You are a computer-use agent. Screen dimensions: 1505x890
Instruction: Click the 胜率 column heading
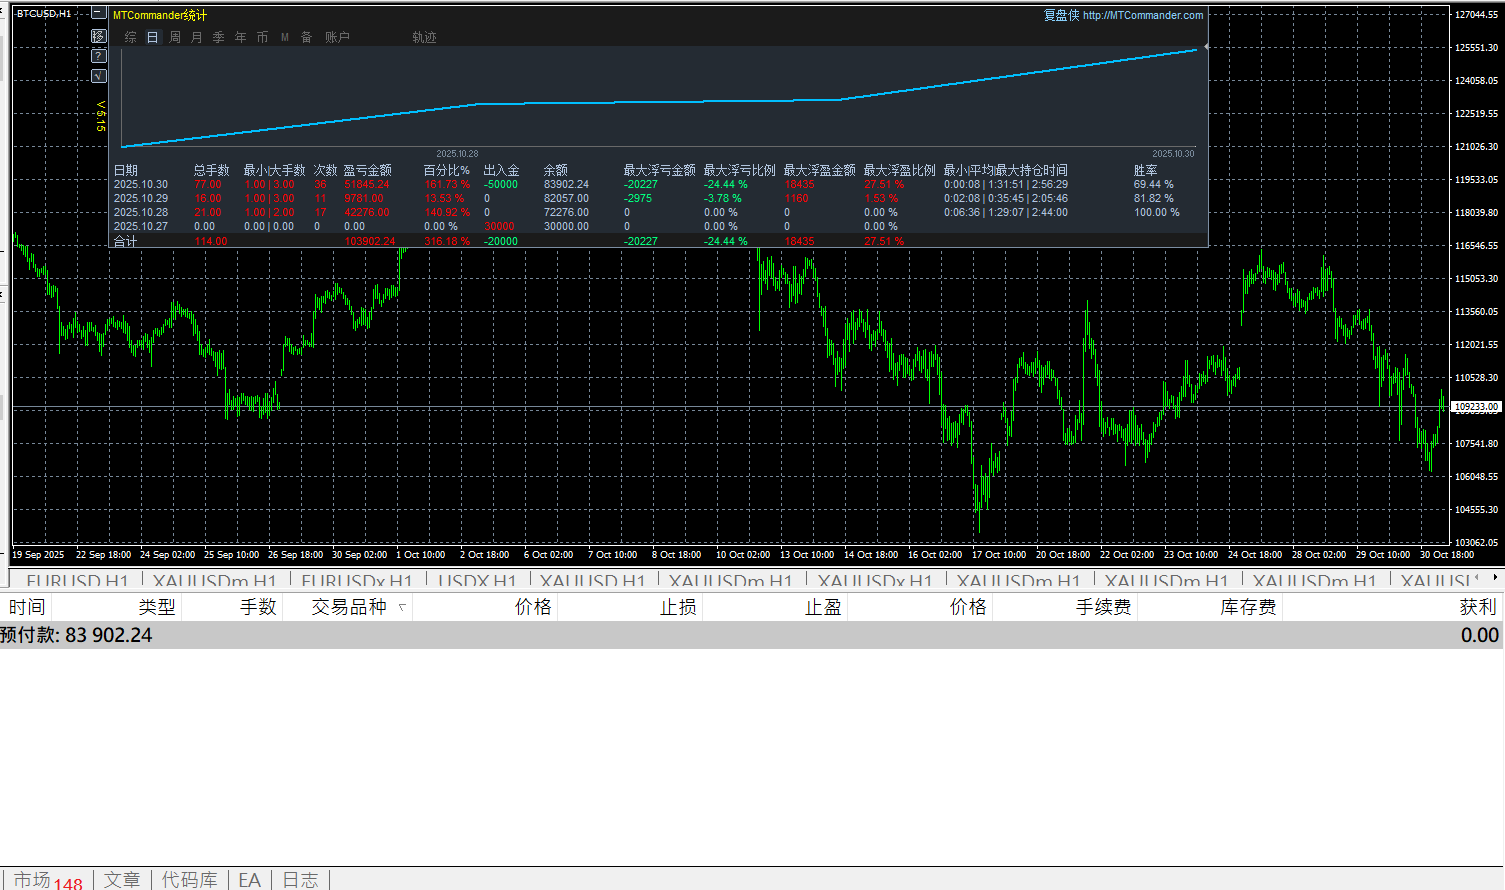click(1146, 170)
